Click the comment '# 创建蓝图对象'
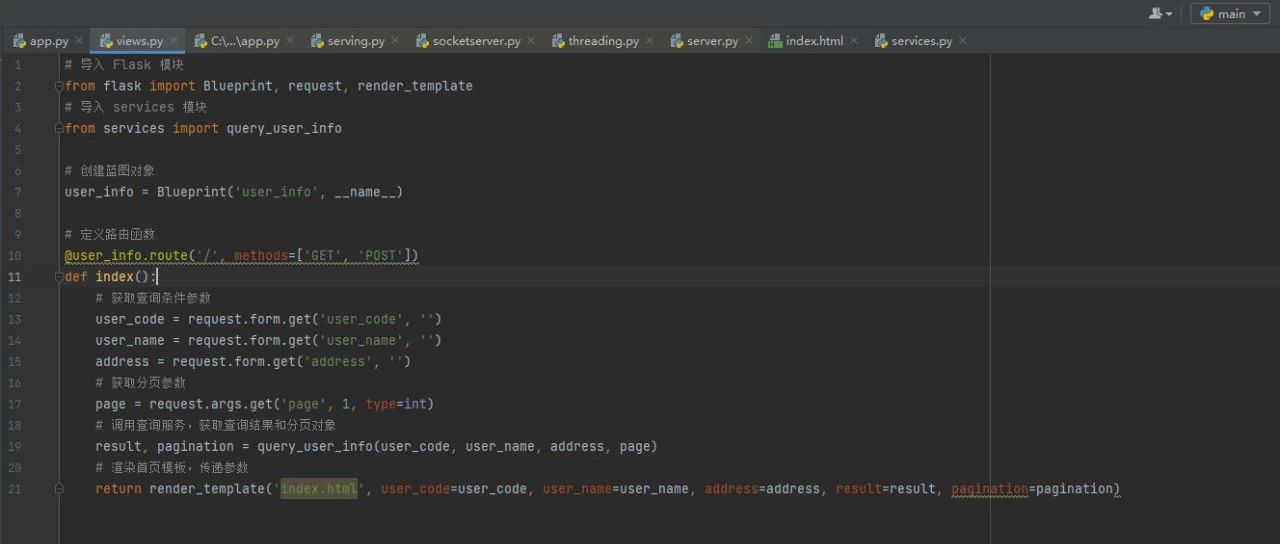 (110, 171)
